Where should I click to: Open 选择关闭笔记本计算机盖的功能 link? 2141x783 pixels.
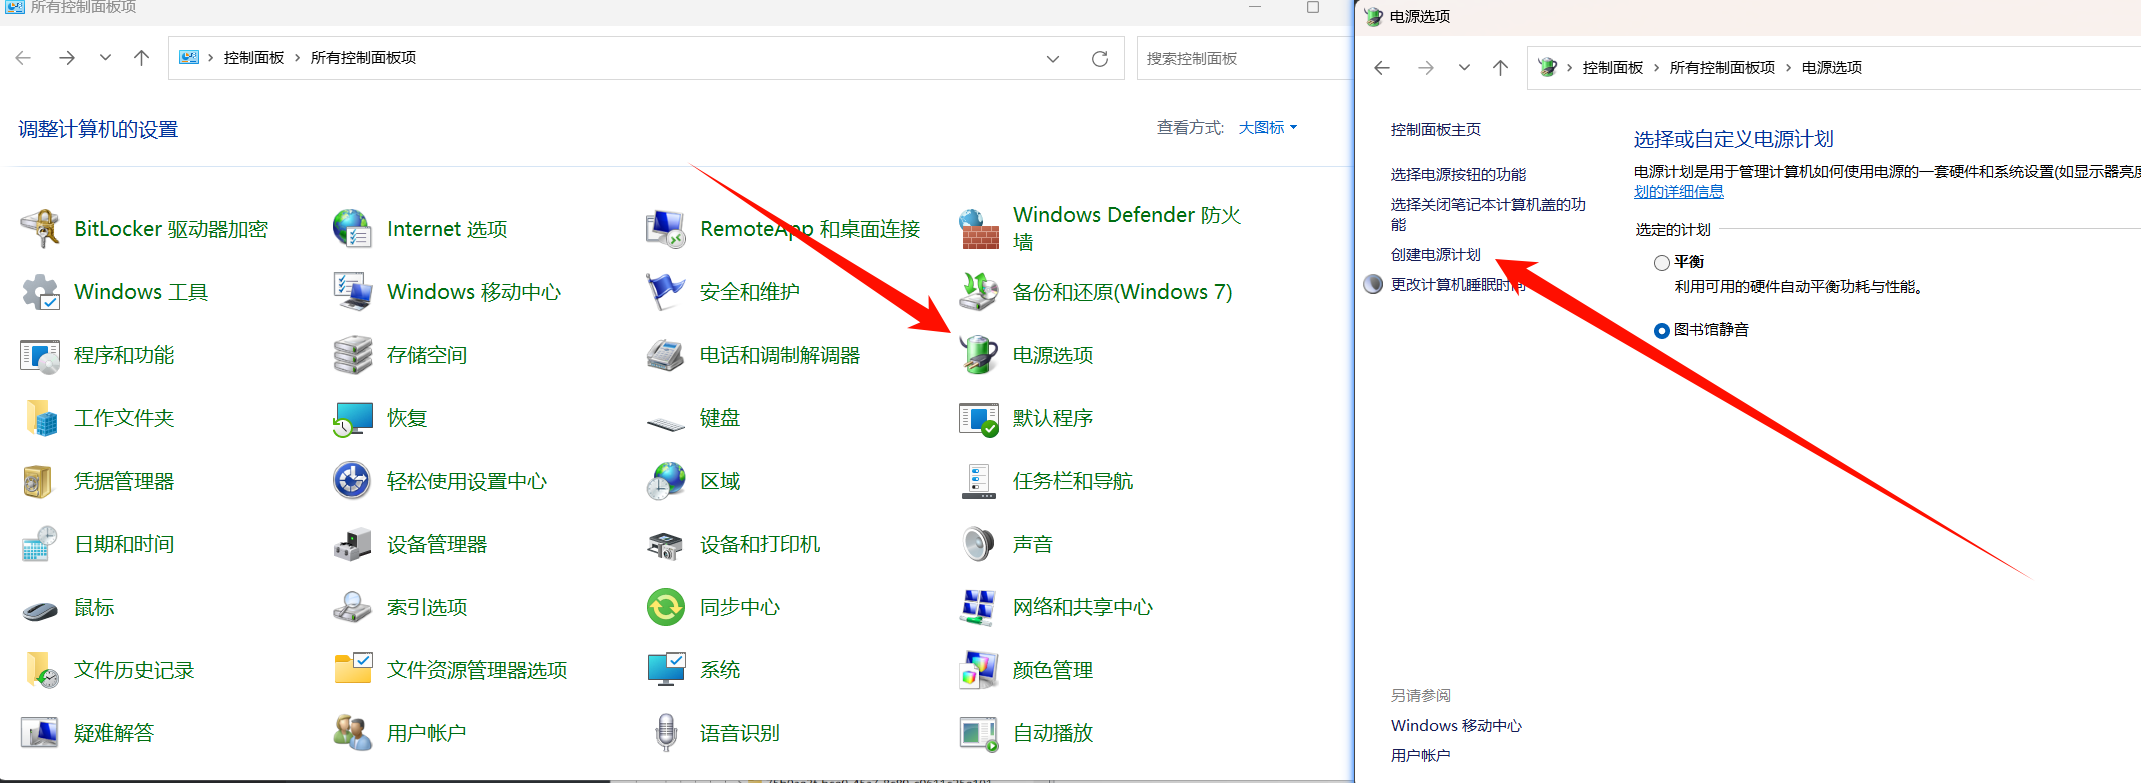pos(1488,214)
